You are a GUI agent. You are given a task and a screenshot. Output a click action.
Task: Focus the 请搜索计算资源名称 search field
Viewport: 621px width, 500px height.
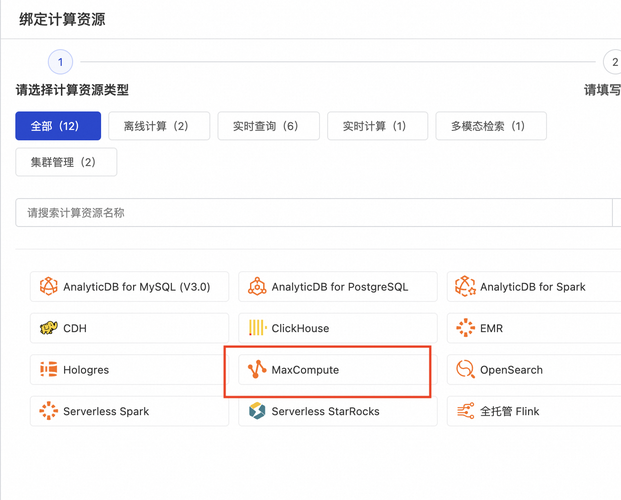(314, 213)
